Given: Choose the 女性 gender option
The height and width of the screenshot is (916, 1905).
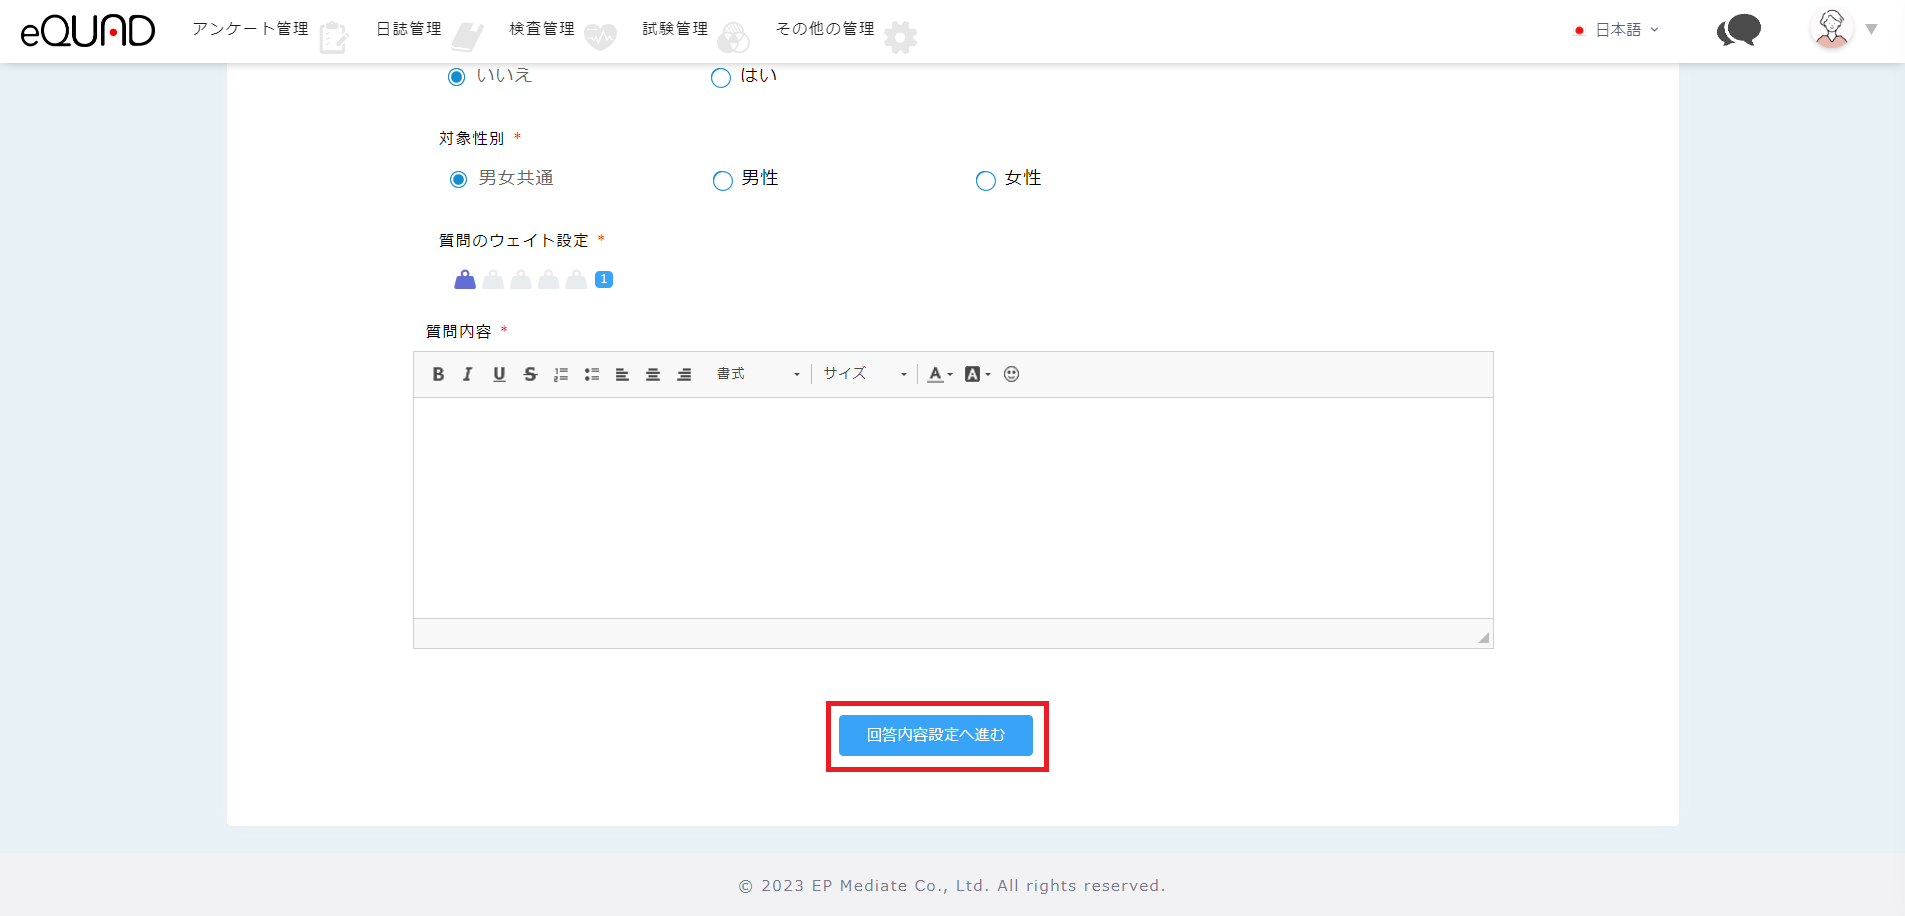Looking at the screenshot, I should coord(986,181).
